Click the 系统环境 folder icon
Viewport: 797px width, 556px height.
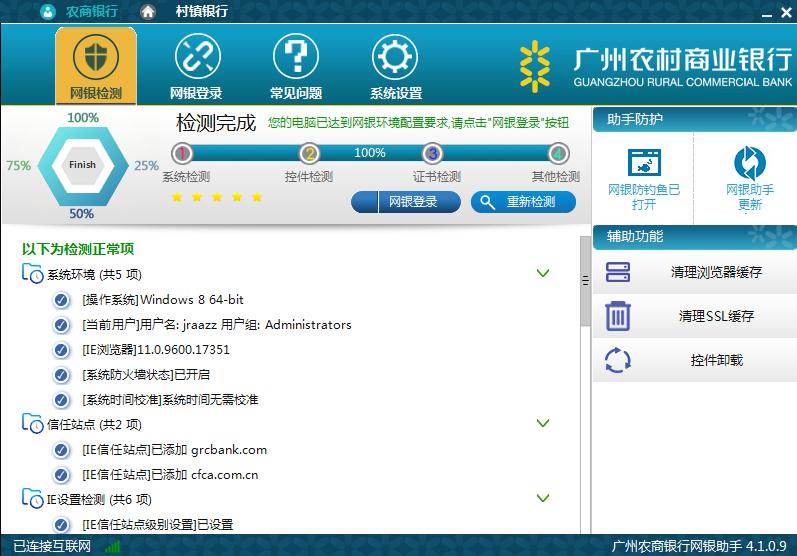coord(33,273)
